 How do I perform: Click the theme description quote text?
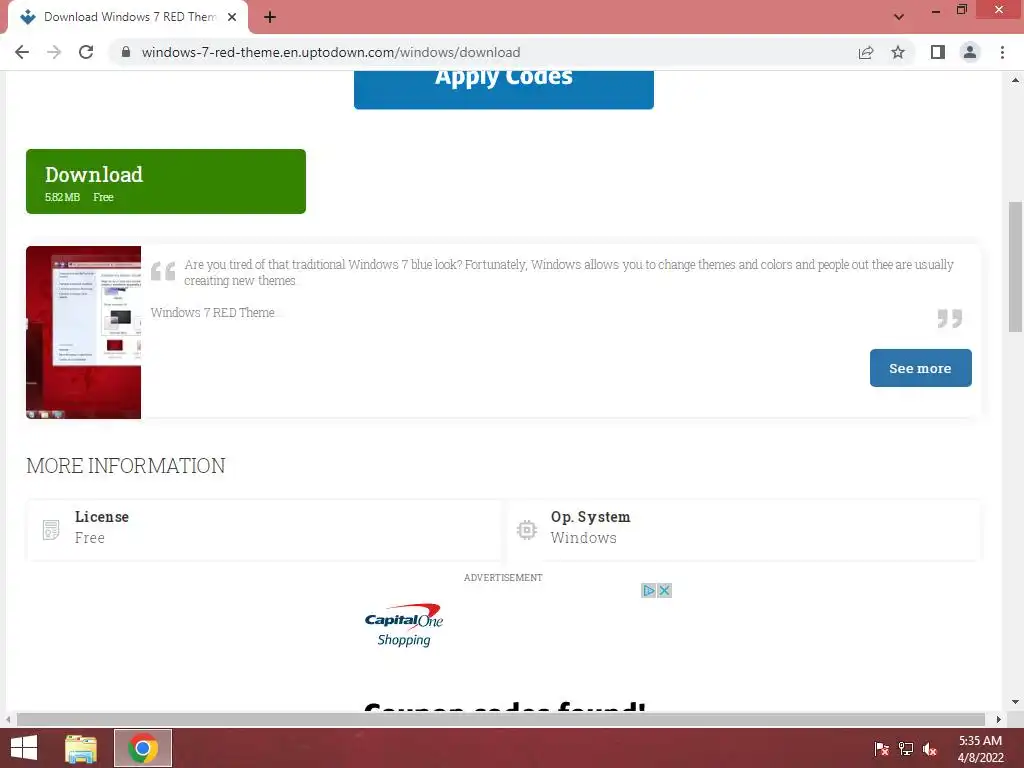569,272
